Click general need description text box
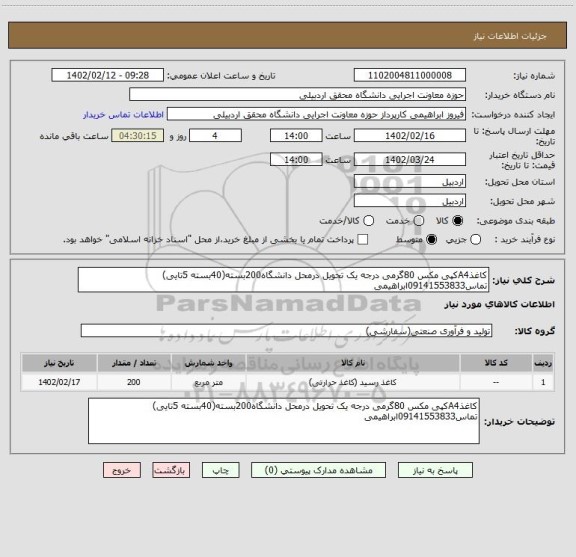 click(283, 280)
